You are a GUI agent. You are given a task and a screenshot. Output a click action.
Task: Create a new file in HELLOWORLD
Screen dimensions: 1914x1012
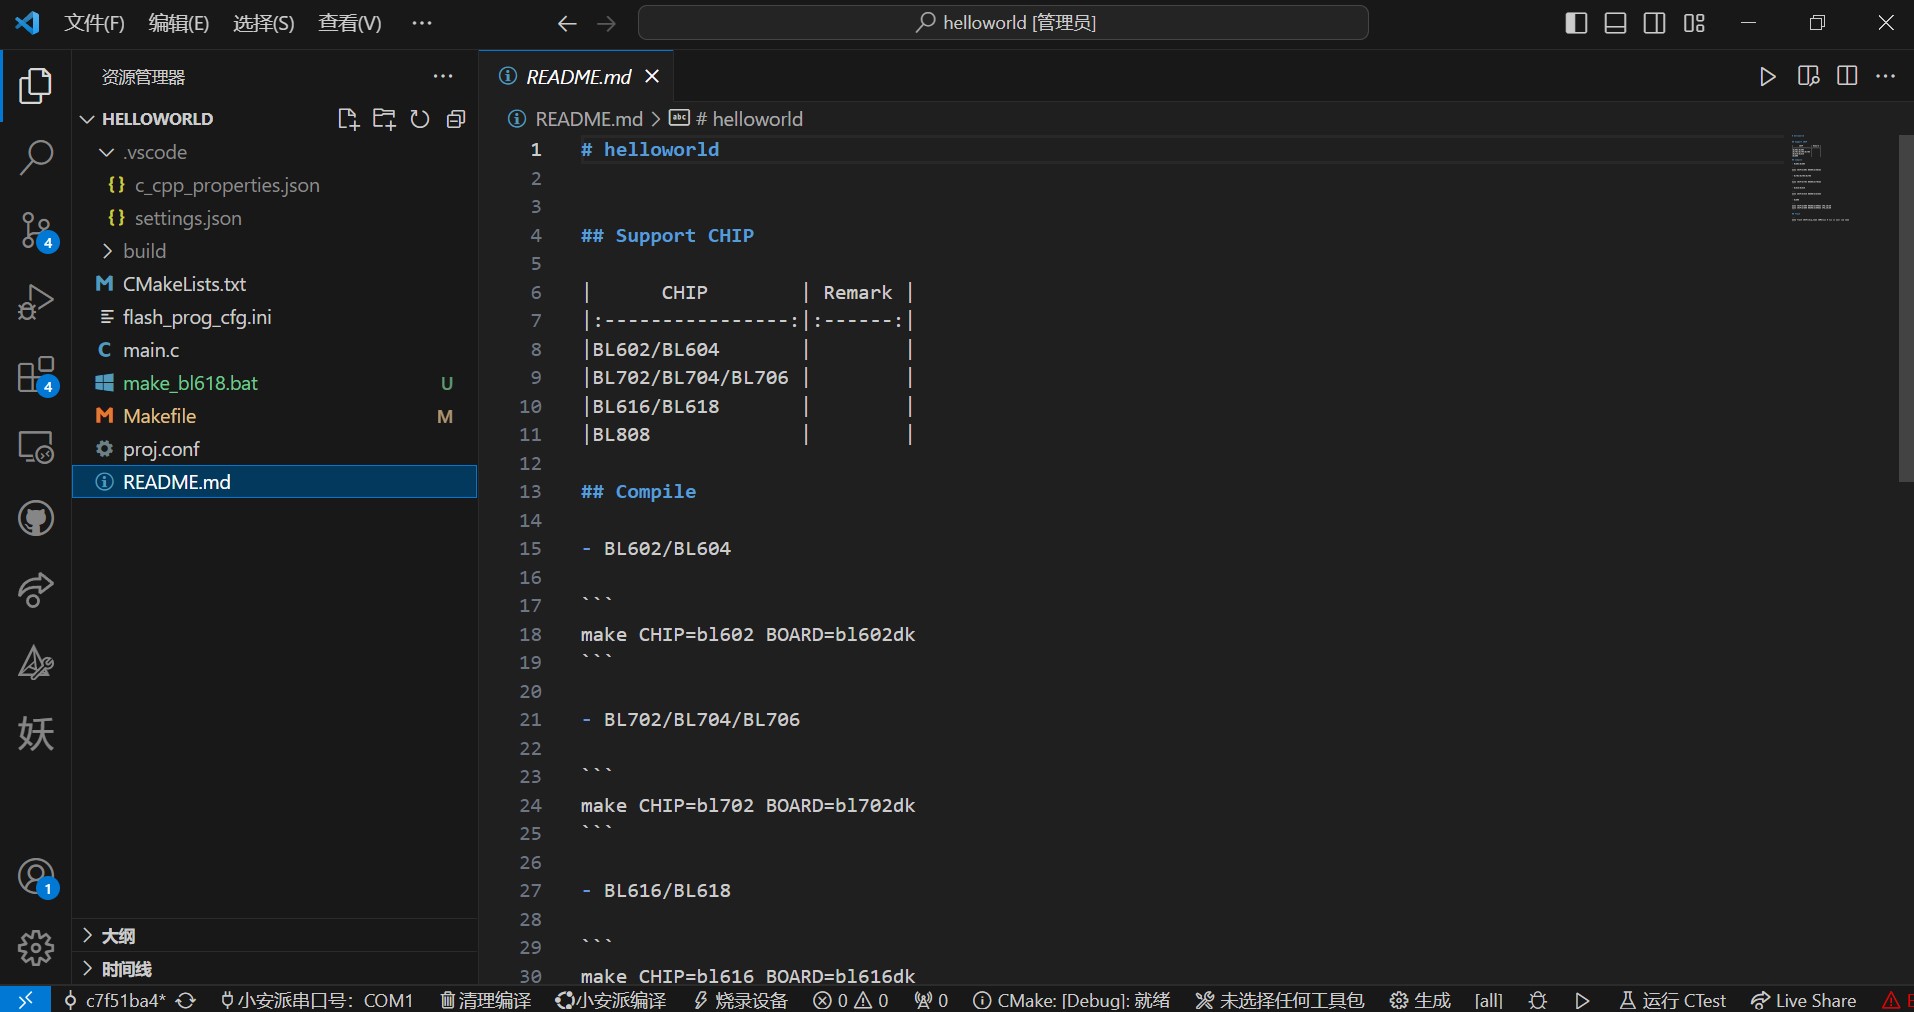348,119
